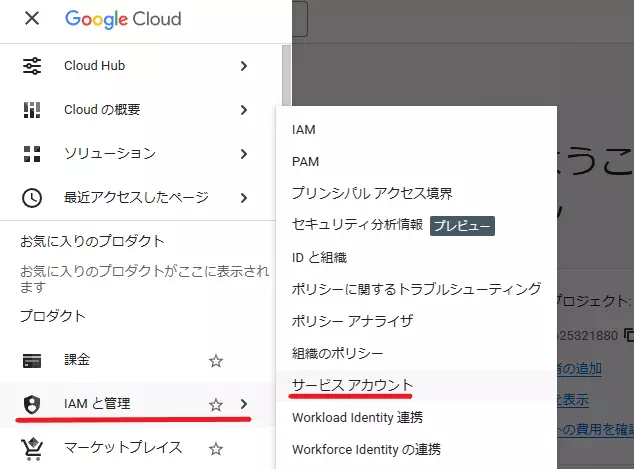This screenshot has height=469, width=634.
Task: Close the navigation menu with X icon
Action: (x=32, y=18)
